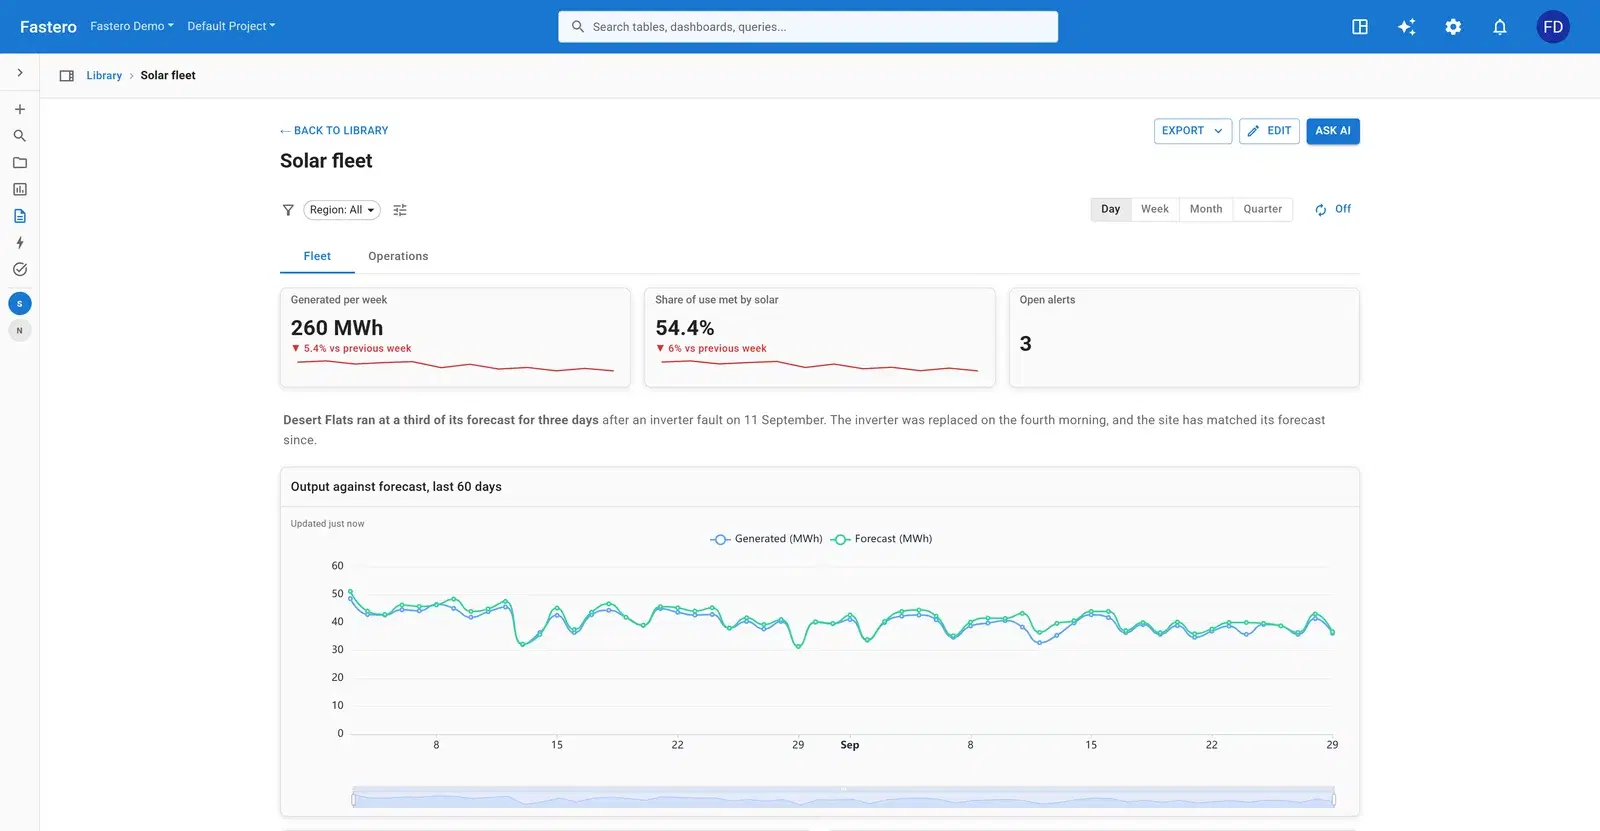Select Day time granularity

click(x=1111, y=209)
